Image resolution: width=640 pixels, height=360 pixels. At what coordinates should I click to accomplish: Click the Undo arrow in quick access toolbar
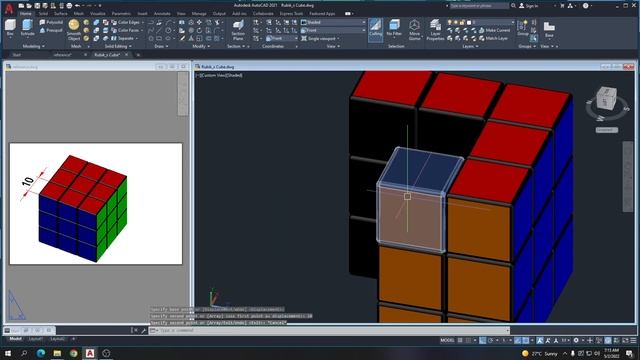tap(77, 6)
